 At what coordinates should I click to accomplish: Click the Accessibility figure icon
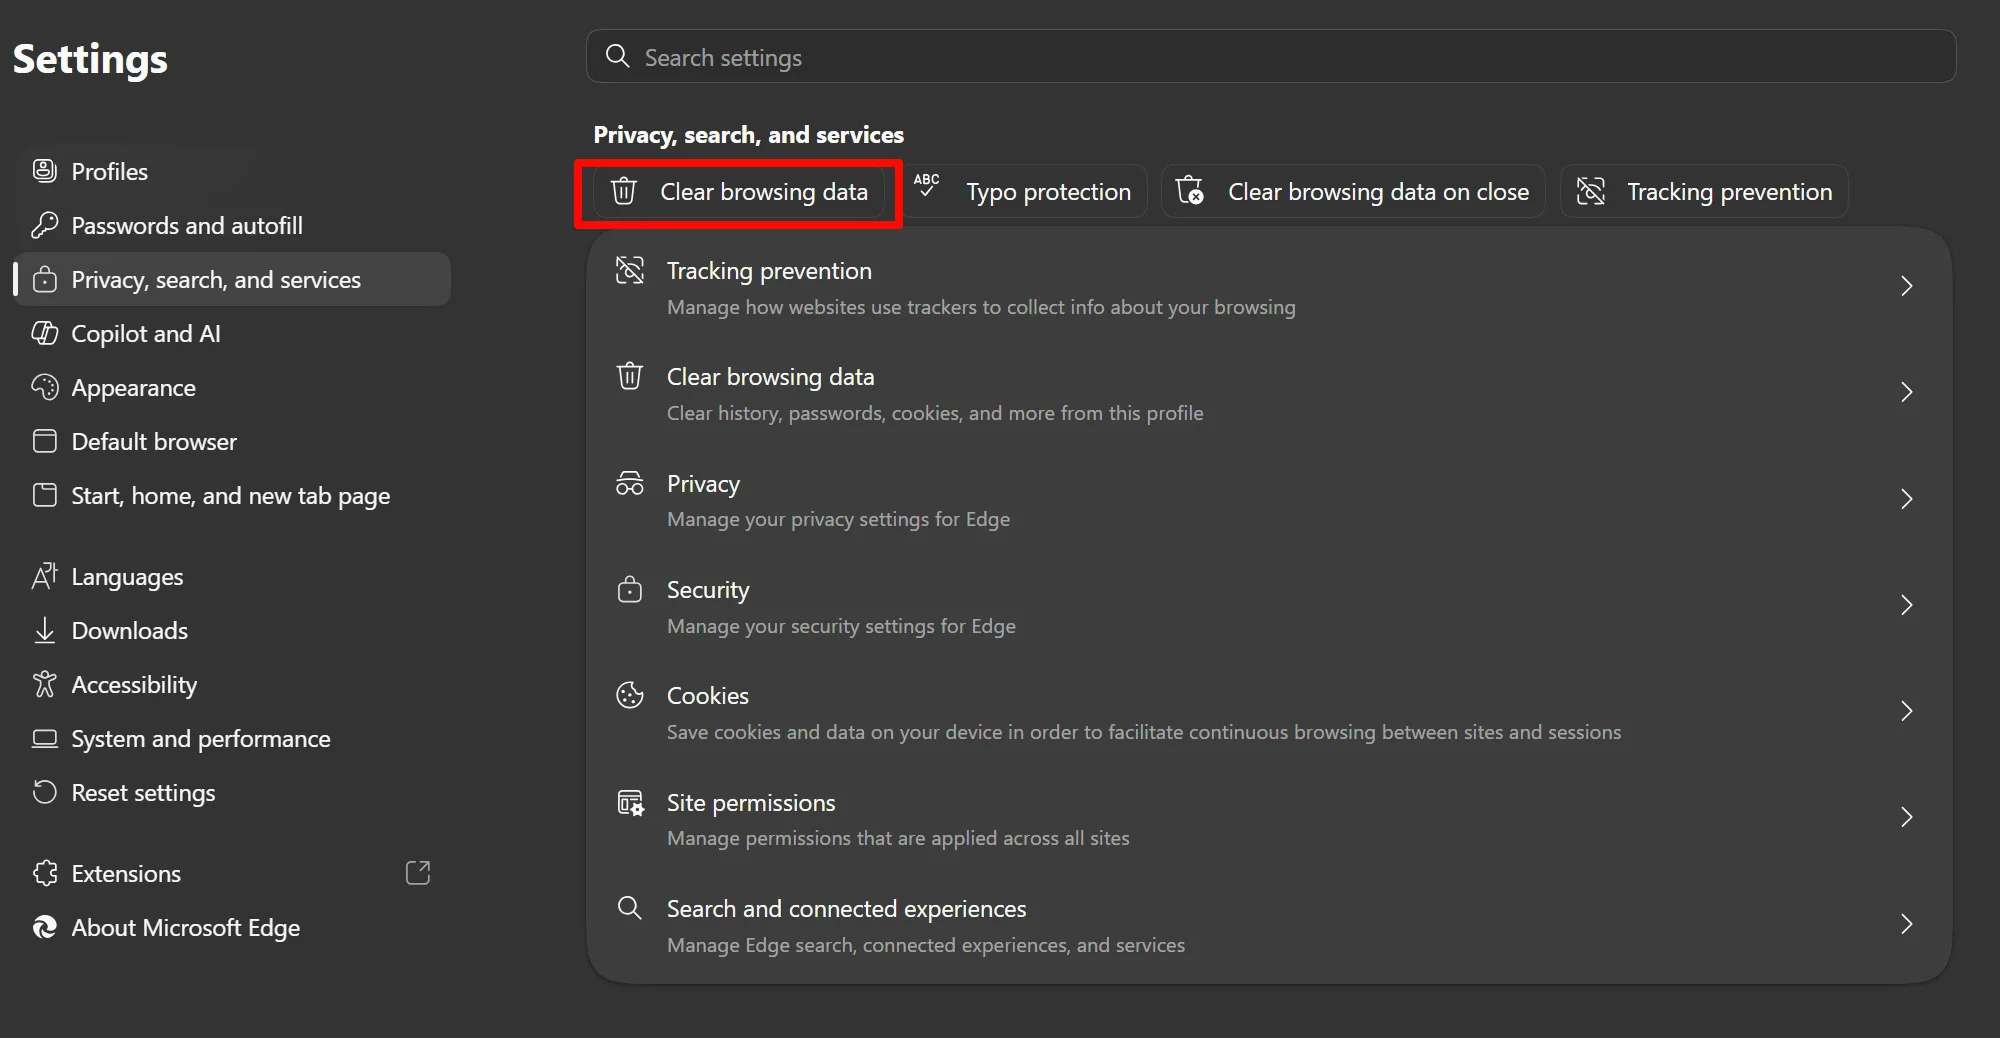(x=45, y=684)
